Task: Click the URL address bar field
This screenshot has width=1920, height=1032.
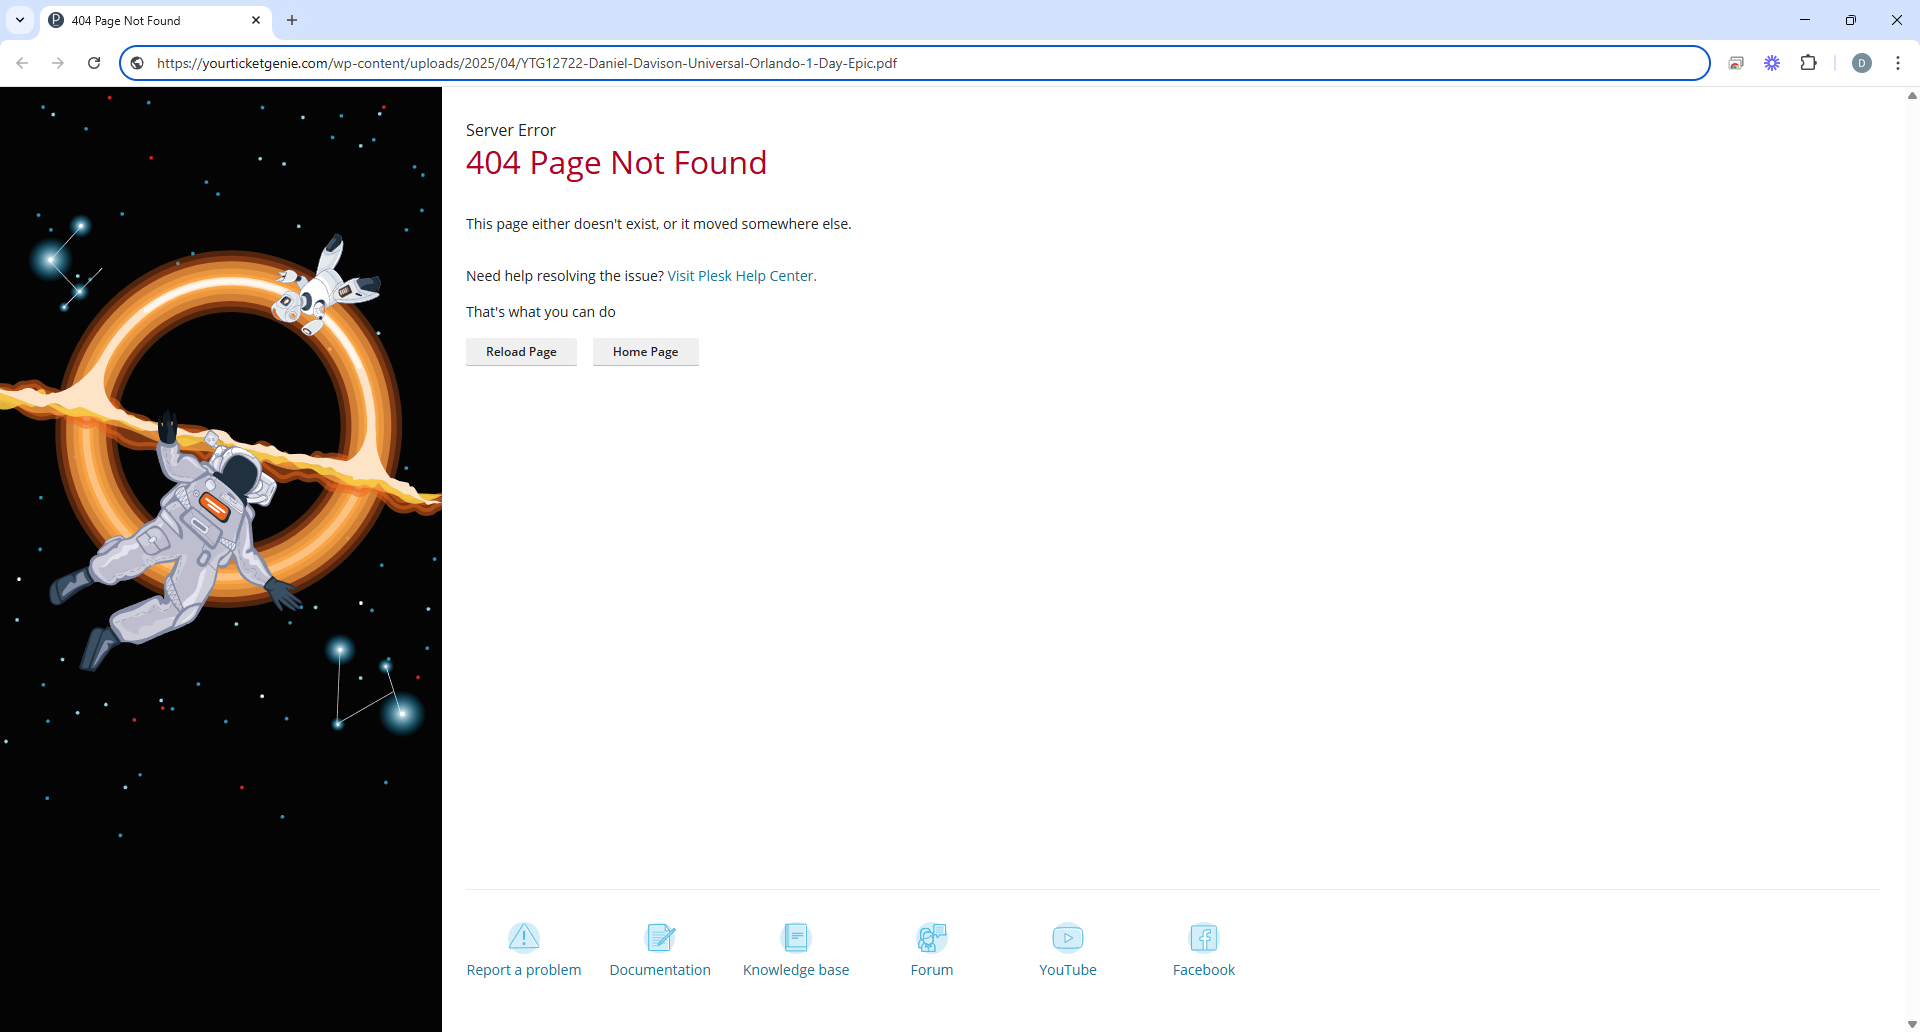Action: click(x=914, y=63)
